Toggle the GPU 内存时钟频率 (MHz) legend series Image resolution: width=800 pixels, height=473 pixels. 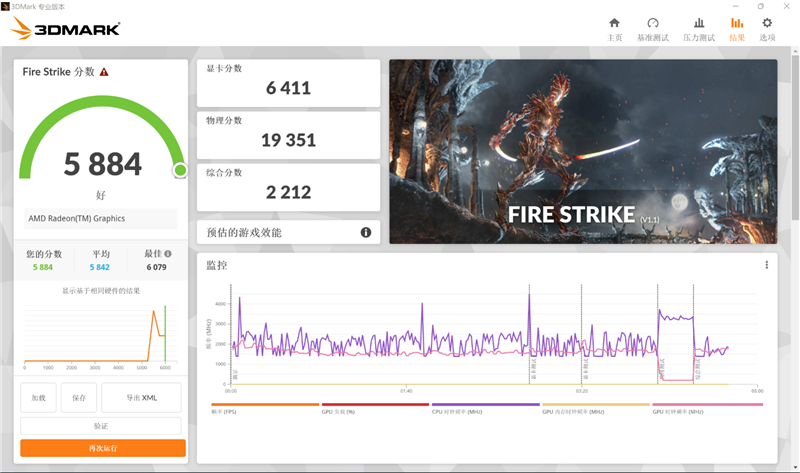tap(596, 408)
